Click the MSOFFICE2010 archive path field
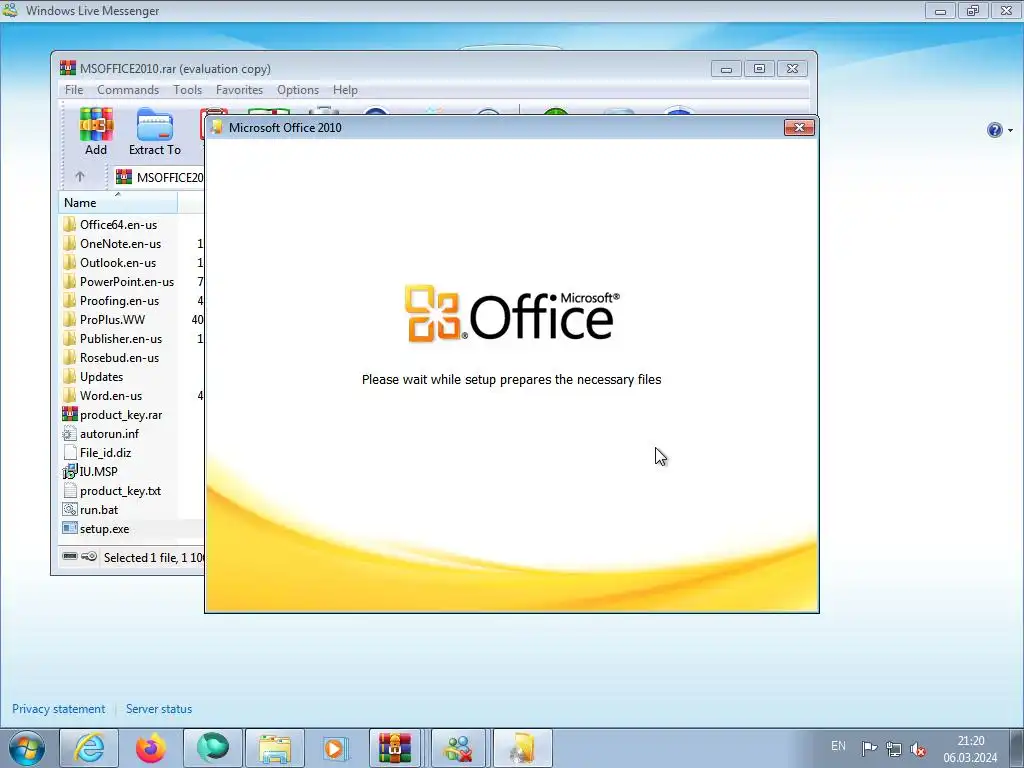Screen dimensions: 1024x768 pos(159,177)
